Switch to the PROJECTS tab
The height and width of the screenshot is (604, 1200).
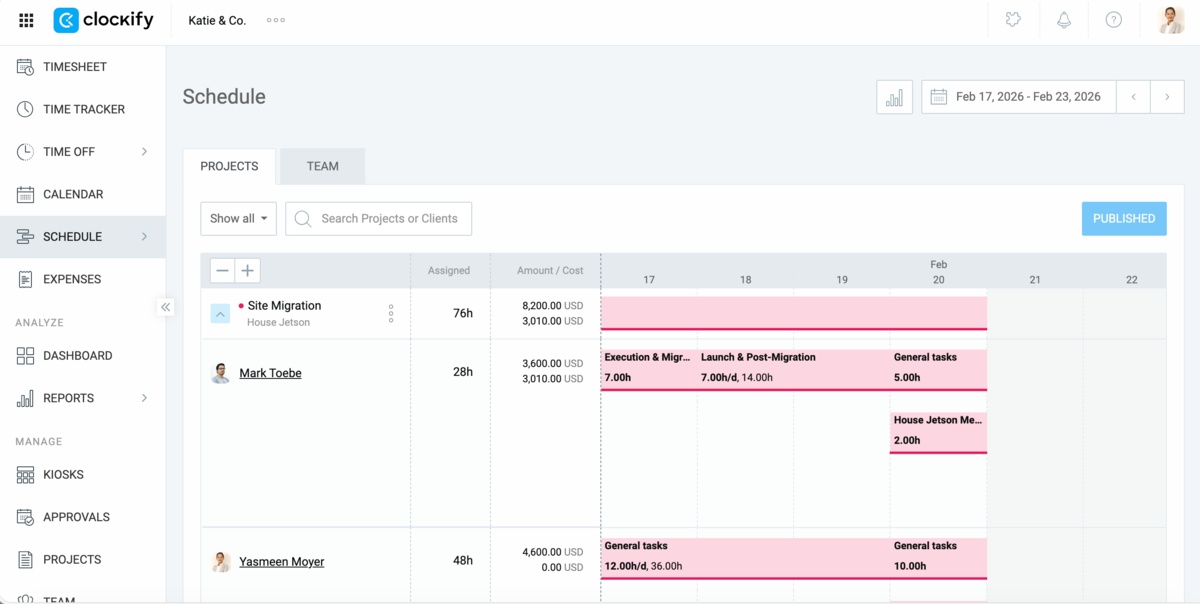229,166
